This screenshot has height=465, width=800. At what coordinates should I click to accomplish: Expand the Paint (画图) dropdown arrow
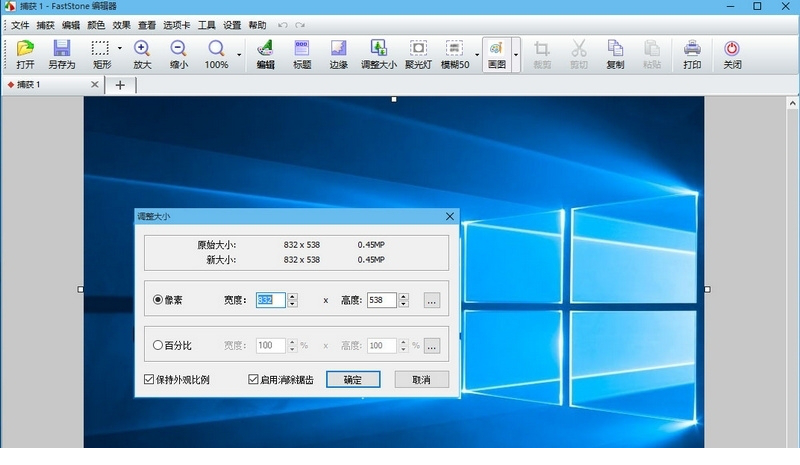click(x=516, y=54)
